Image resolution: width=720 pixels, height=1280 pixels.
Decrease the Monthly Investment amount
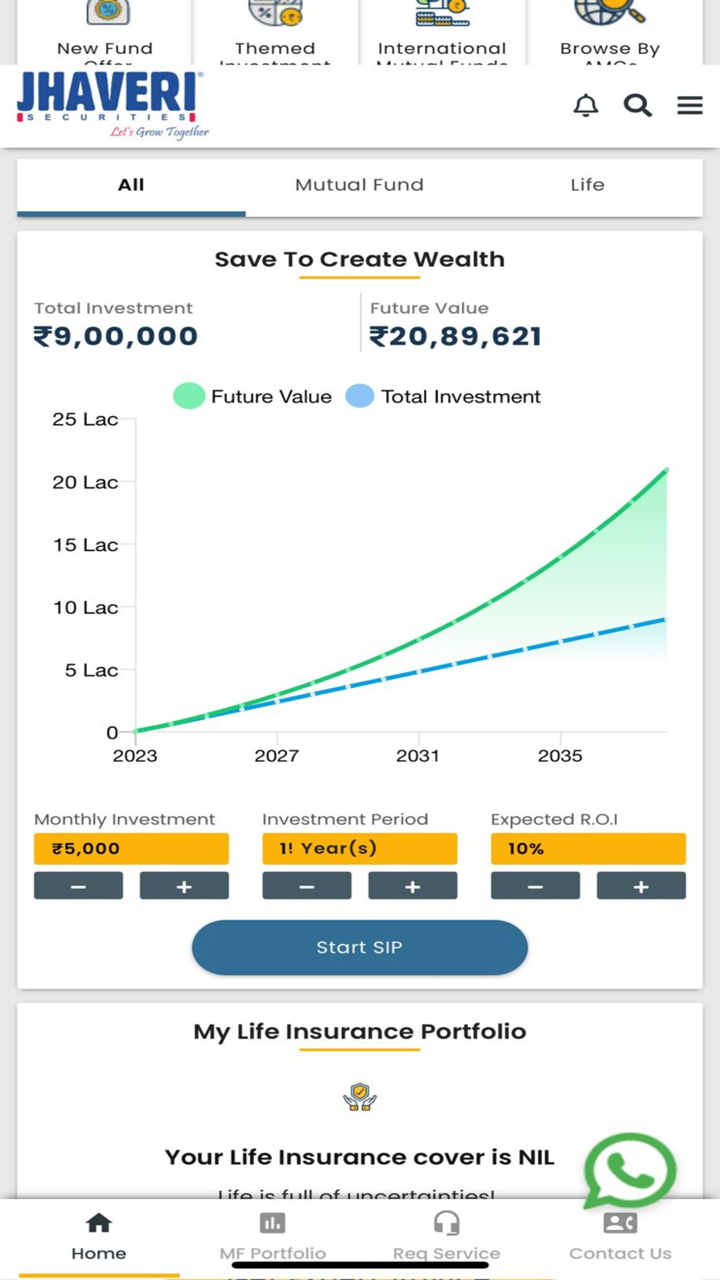tap(78, 886)
